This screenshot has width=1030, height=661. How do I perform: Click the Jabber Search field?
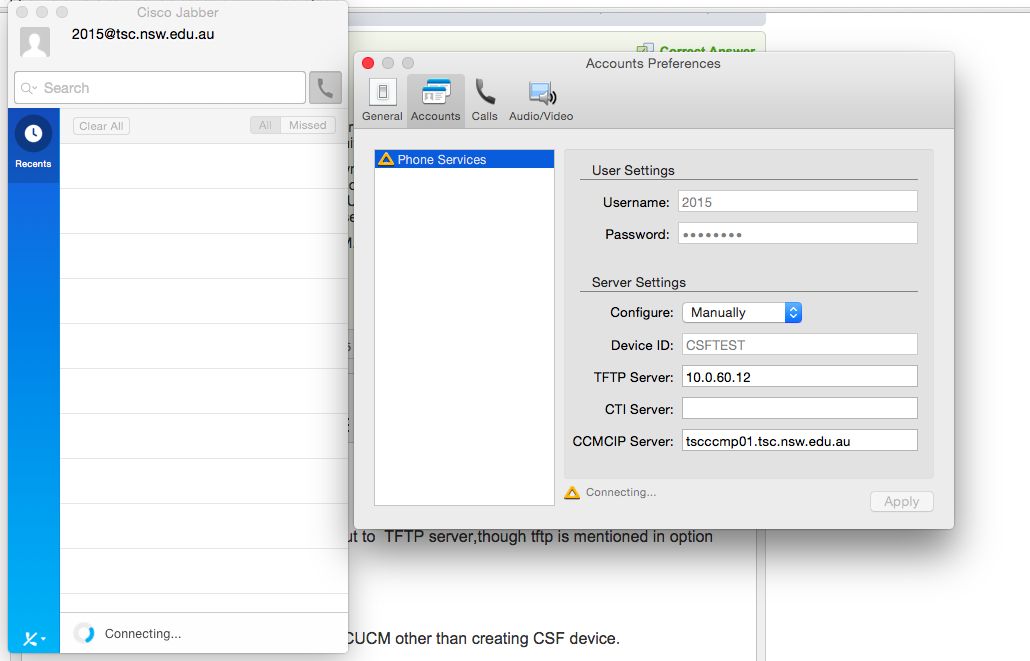coord(160,87)
